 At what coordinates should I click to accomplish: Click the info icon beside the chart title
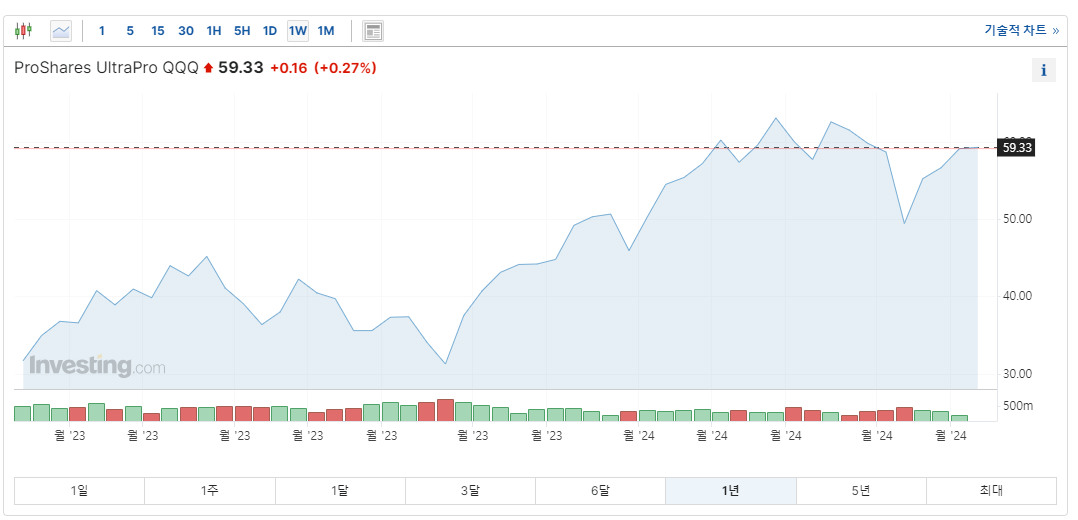1044,70
